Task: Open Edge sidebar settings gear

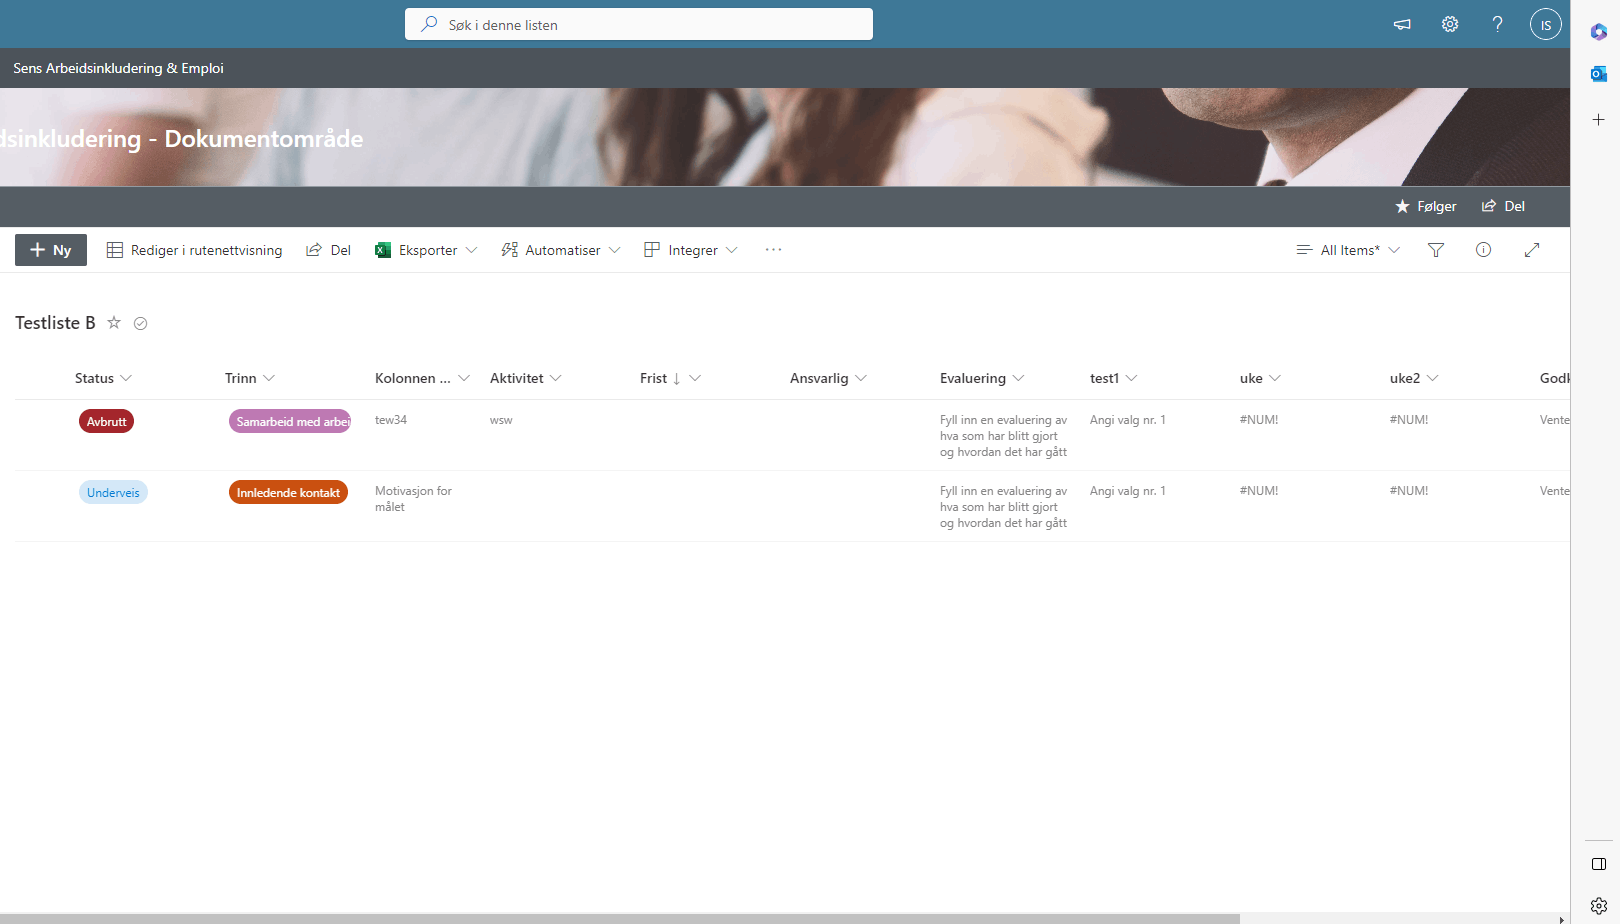Action: (x=1598, y=905)
